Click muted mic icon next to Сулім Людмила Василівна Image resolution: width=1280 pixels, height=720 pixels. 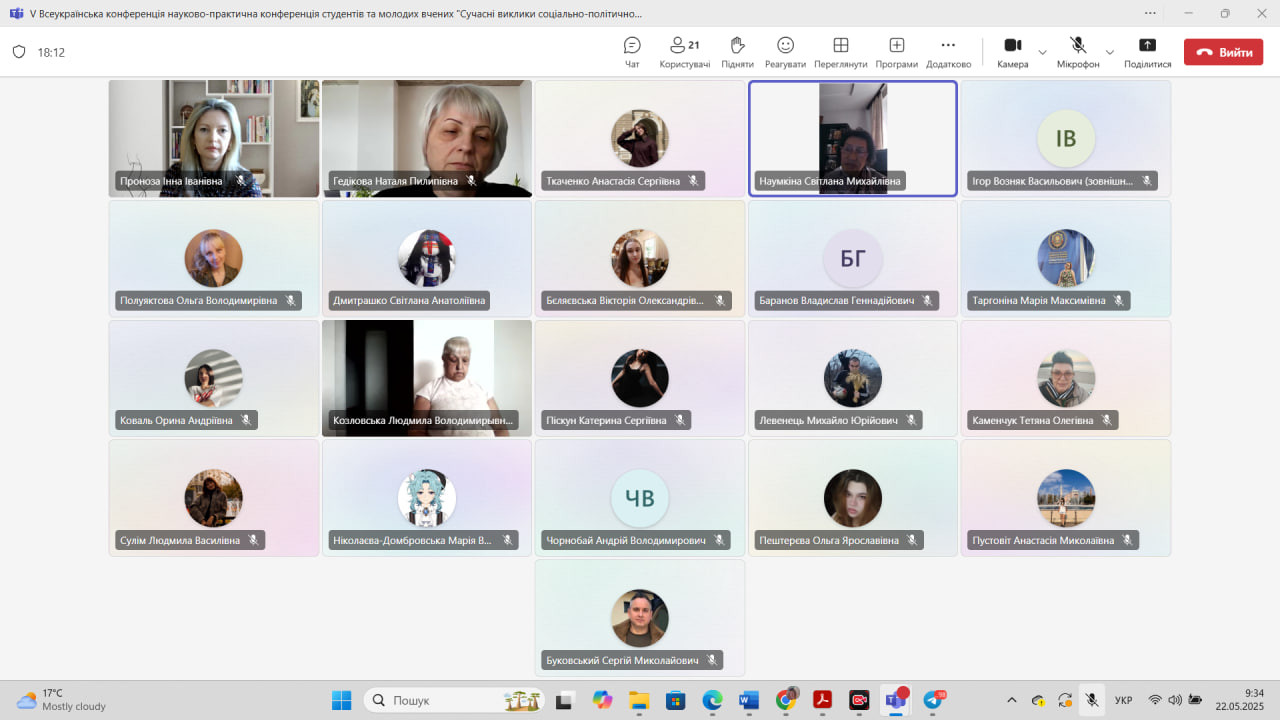click(254, 540)
